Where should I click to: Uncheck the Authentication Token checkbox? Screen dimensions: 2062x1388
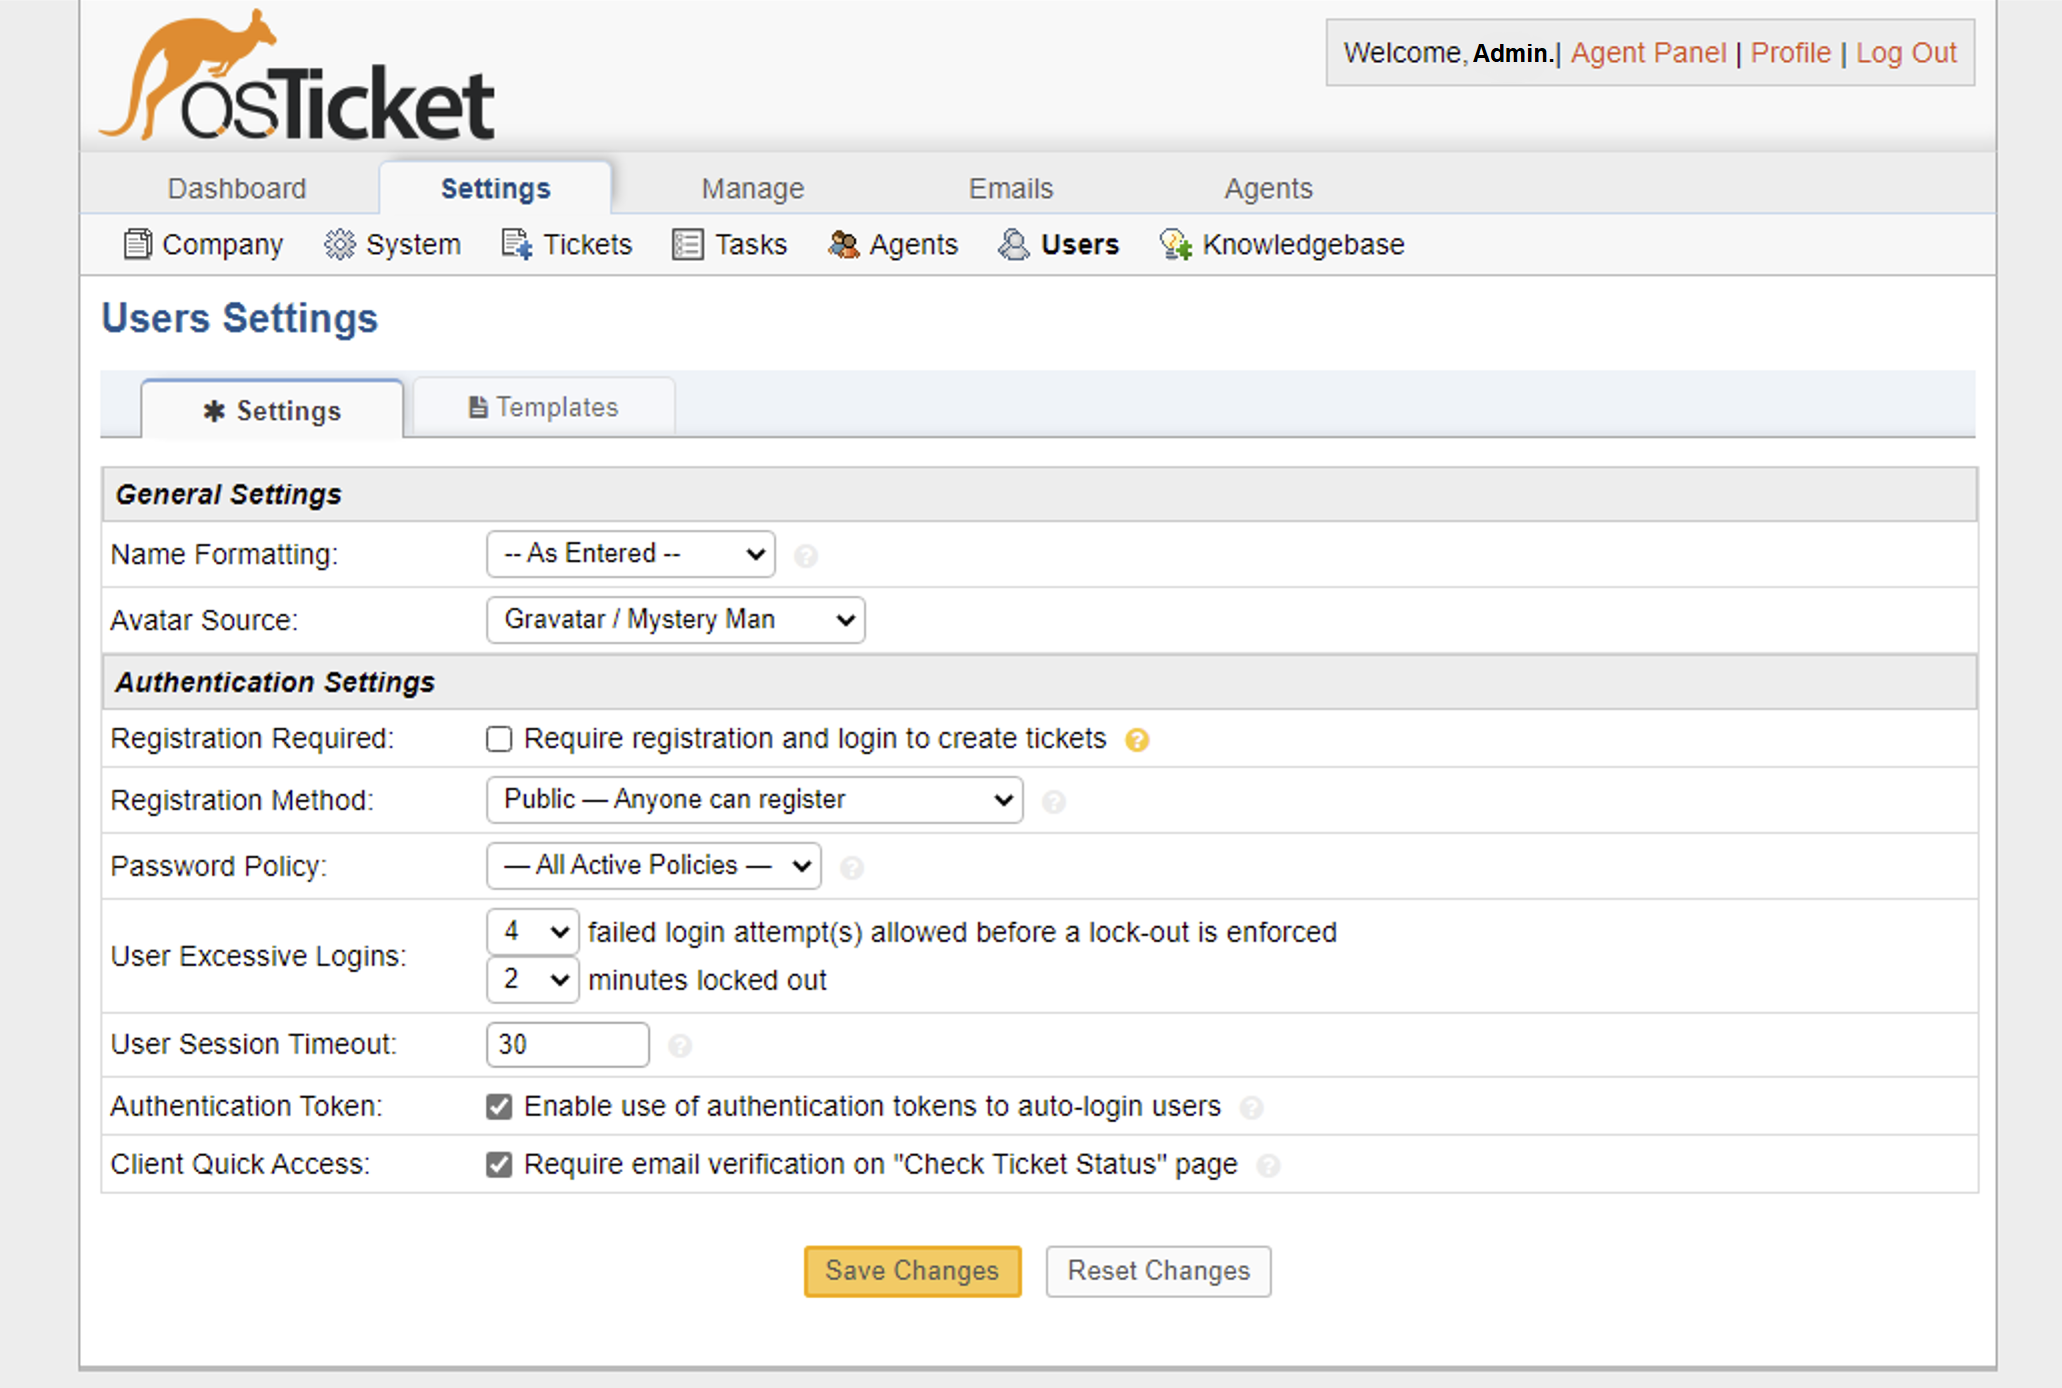(x=499, y=1106)
